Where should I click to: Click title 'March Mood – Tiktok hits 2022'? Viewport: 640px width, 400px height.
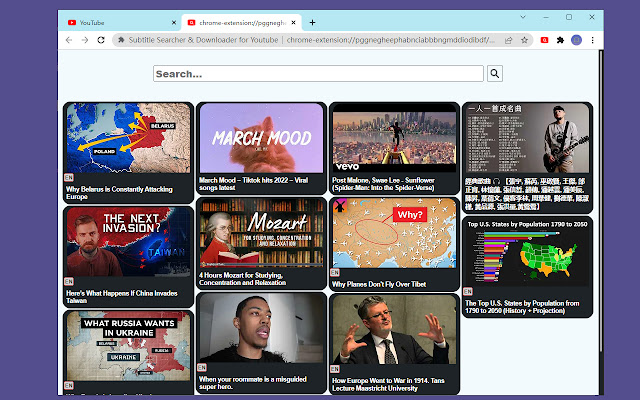(253, 184)
